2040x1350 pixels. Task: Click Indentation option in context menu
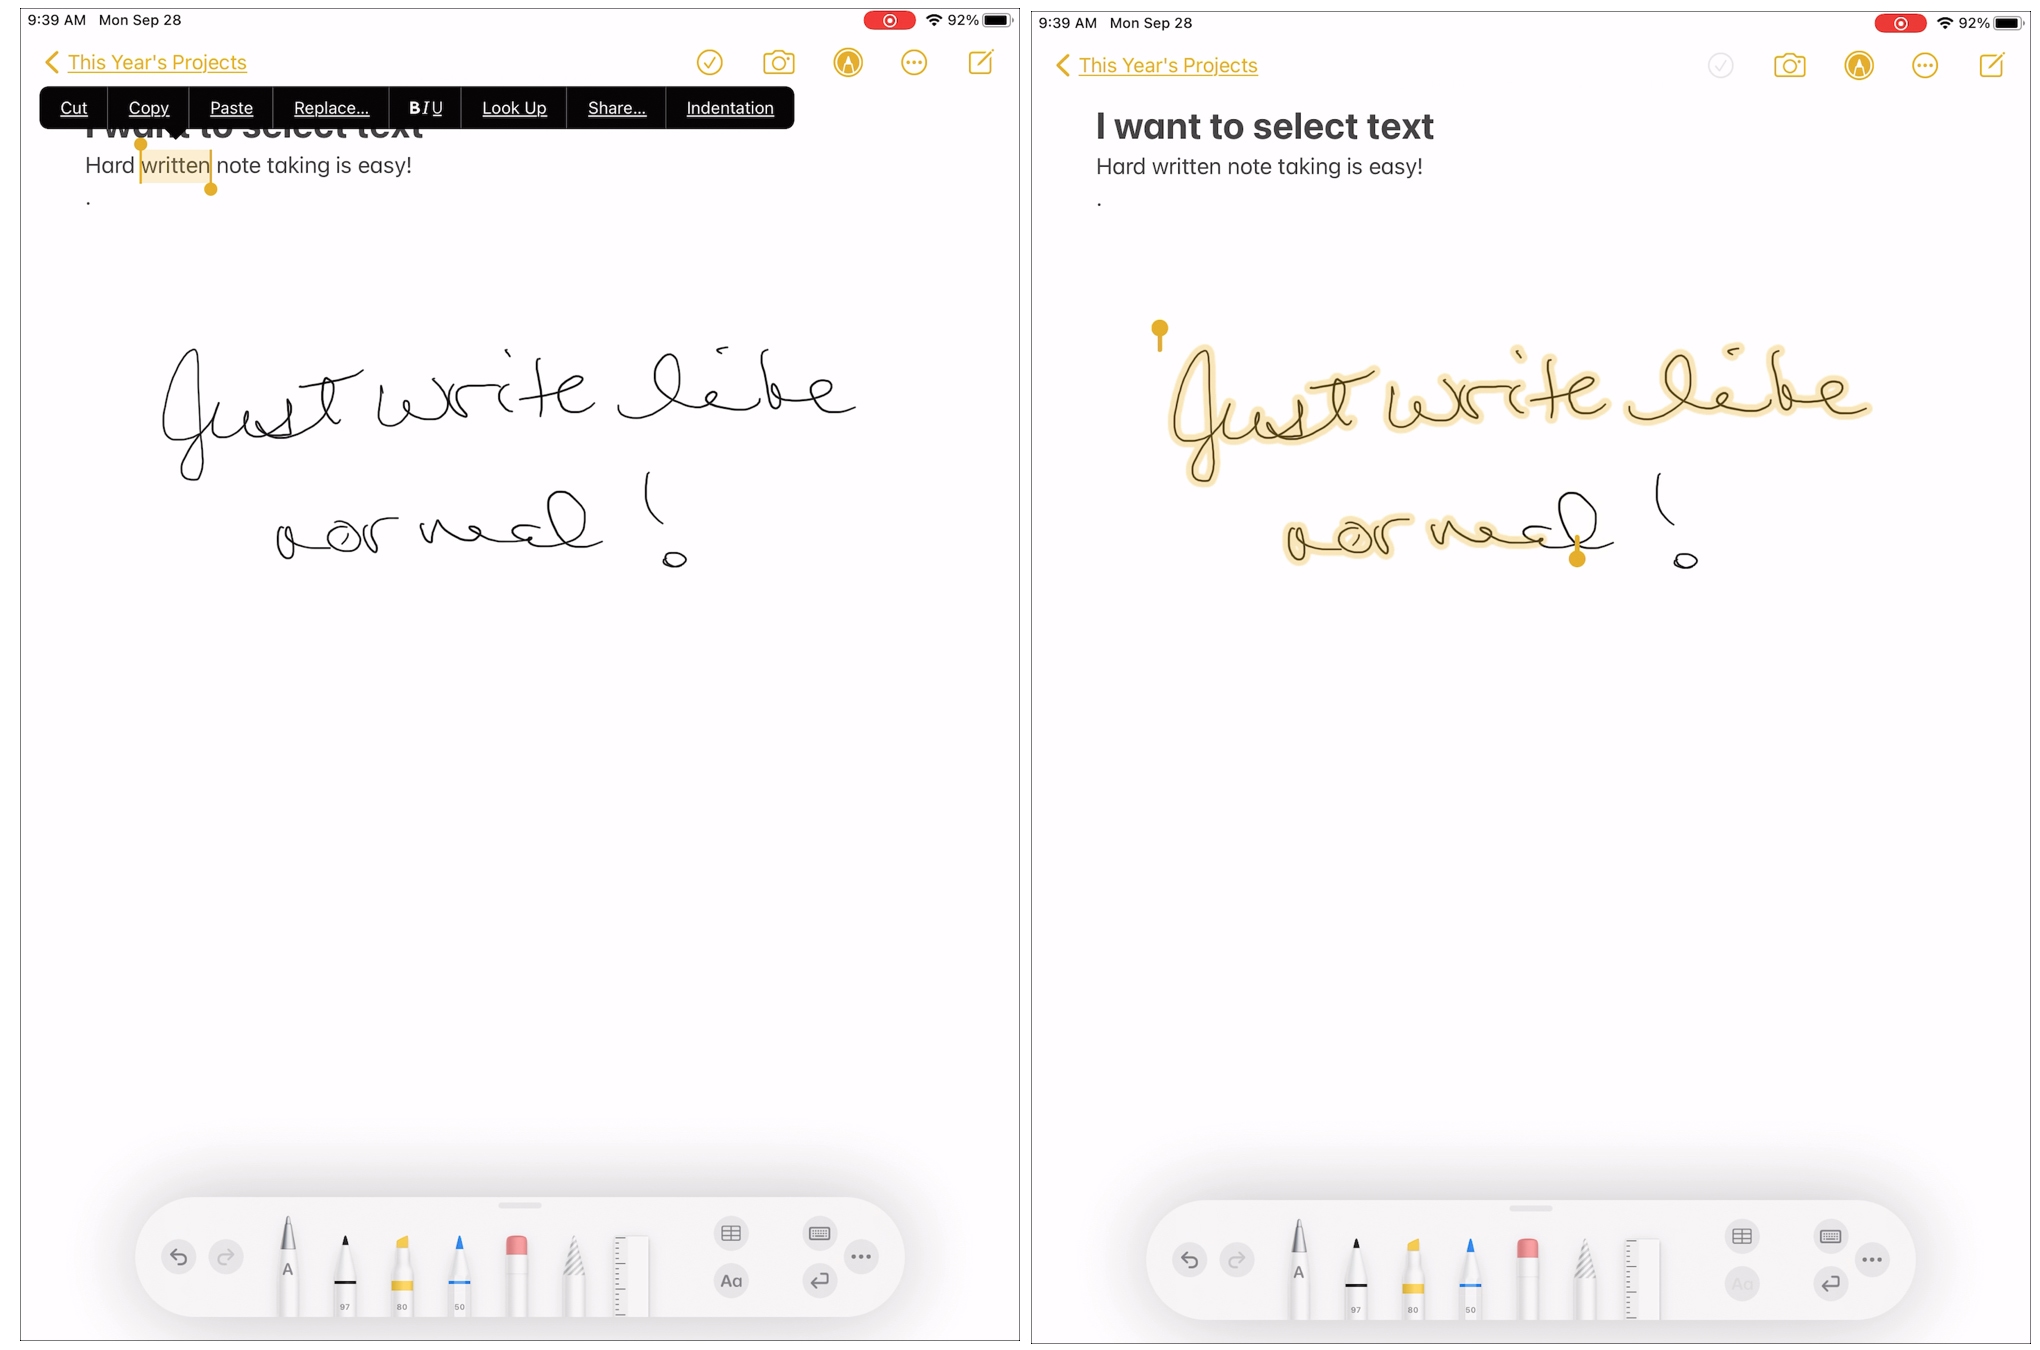pyautogui.click(x=731, y=107)
